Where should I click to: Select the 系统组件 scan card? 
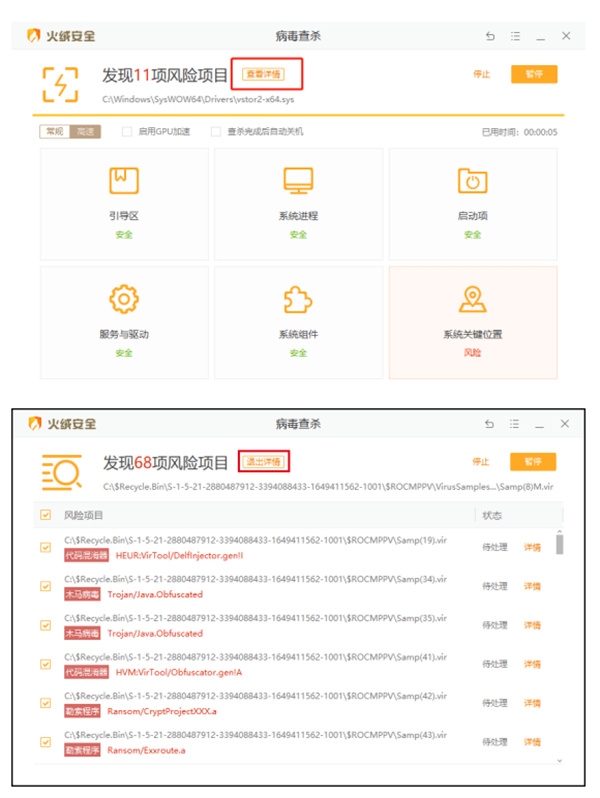tap(299, 323)
